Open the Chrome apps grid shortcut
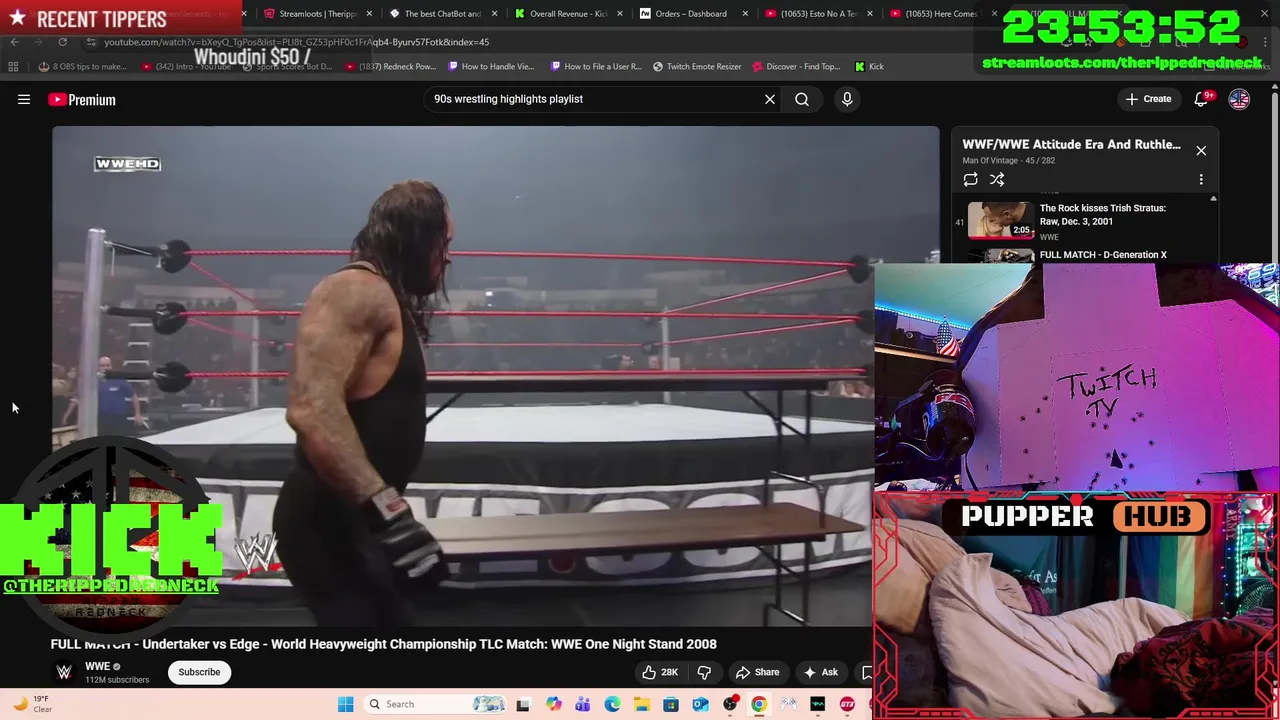 pyautogui.click(x=13, y=66)
